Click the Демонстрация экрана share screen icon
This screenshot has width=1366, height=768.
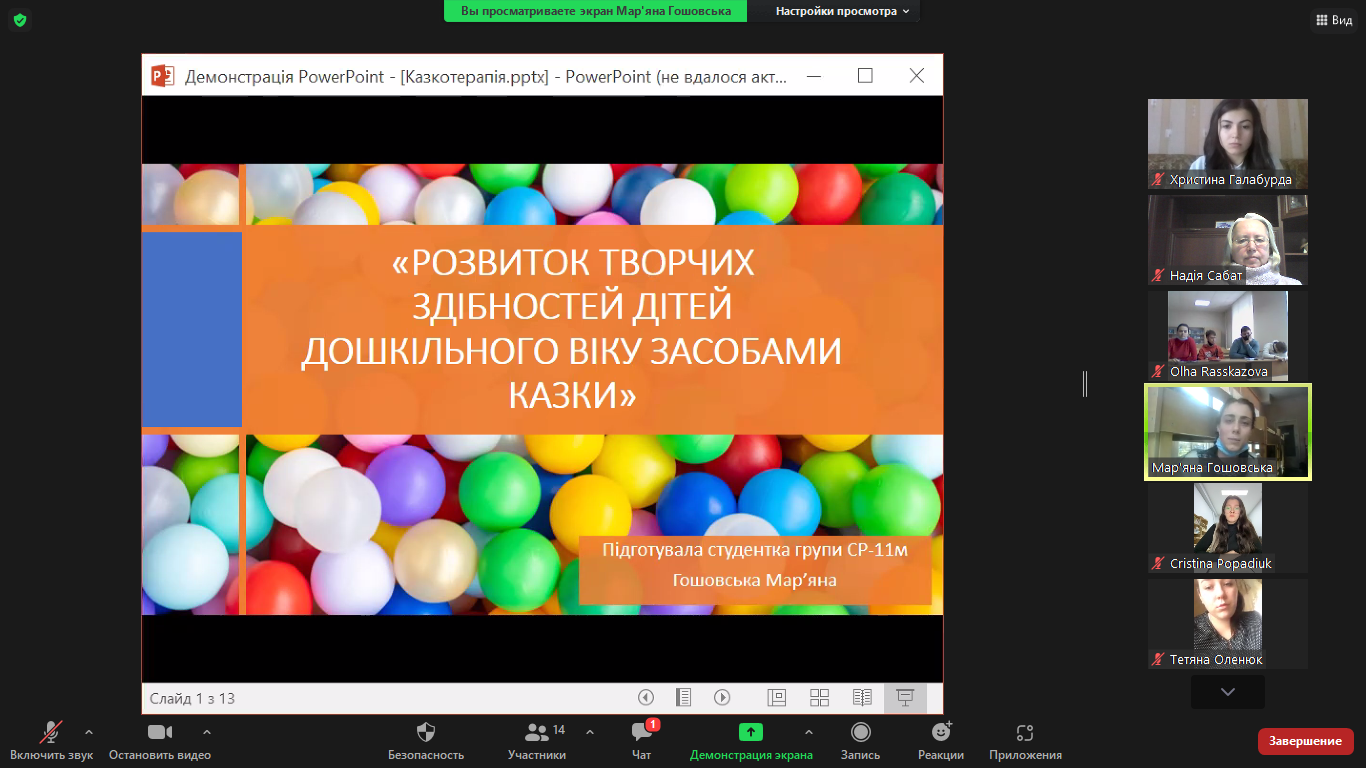click(x=751, y=733)
